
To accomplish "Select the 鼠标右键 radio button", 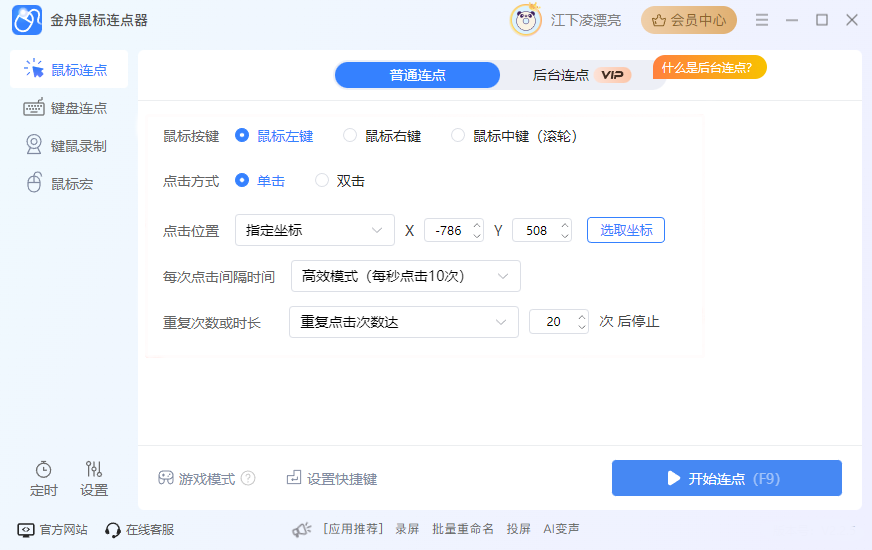I will point(350,135).
